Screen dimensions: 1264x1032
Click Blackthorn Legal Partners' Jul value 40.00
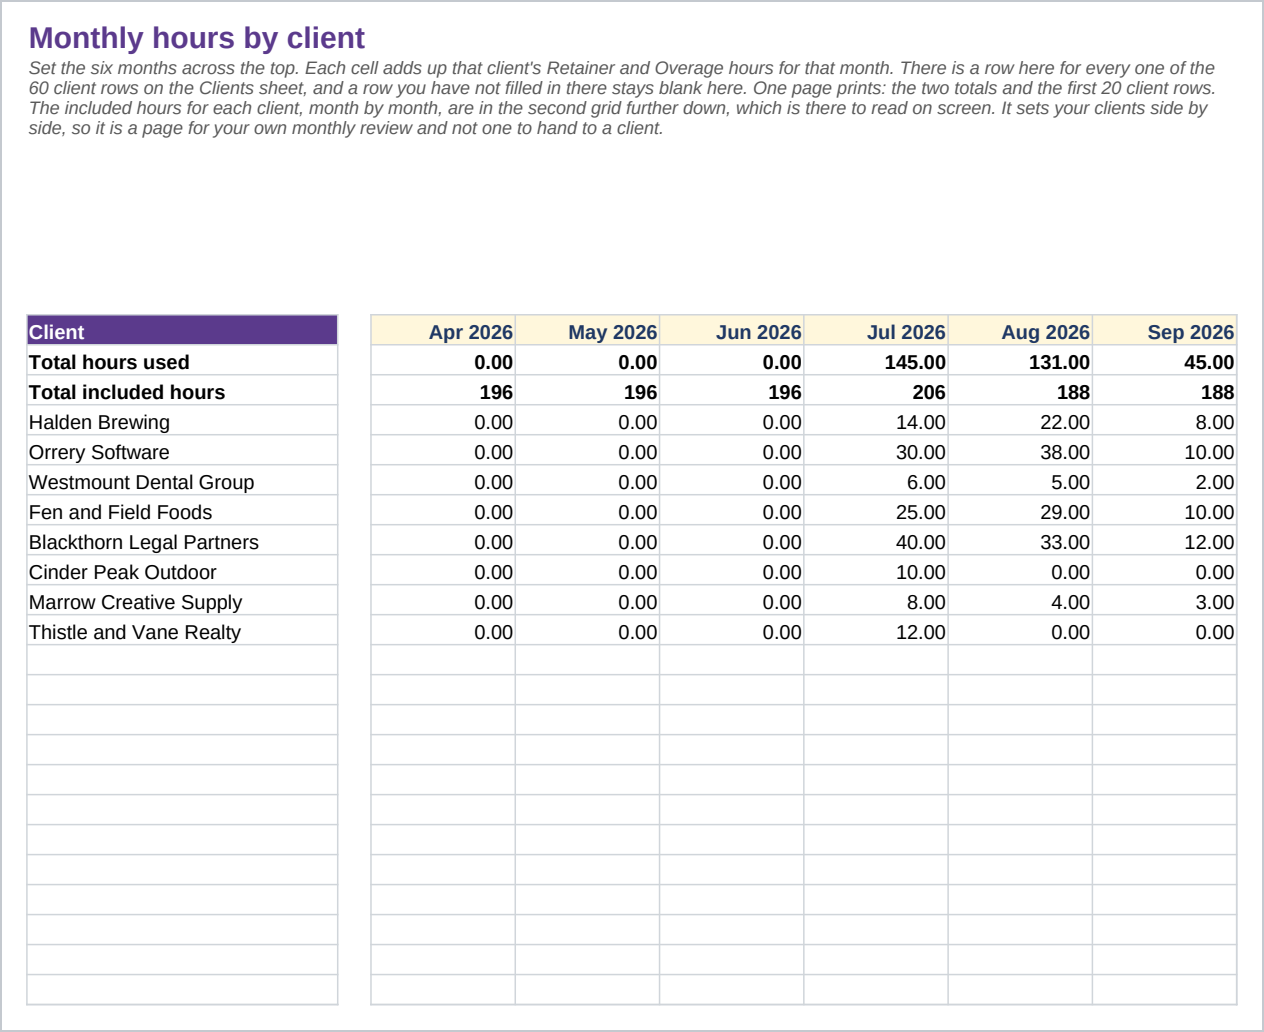coord(876,541)
